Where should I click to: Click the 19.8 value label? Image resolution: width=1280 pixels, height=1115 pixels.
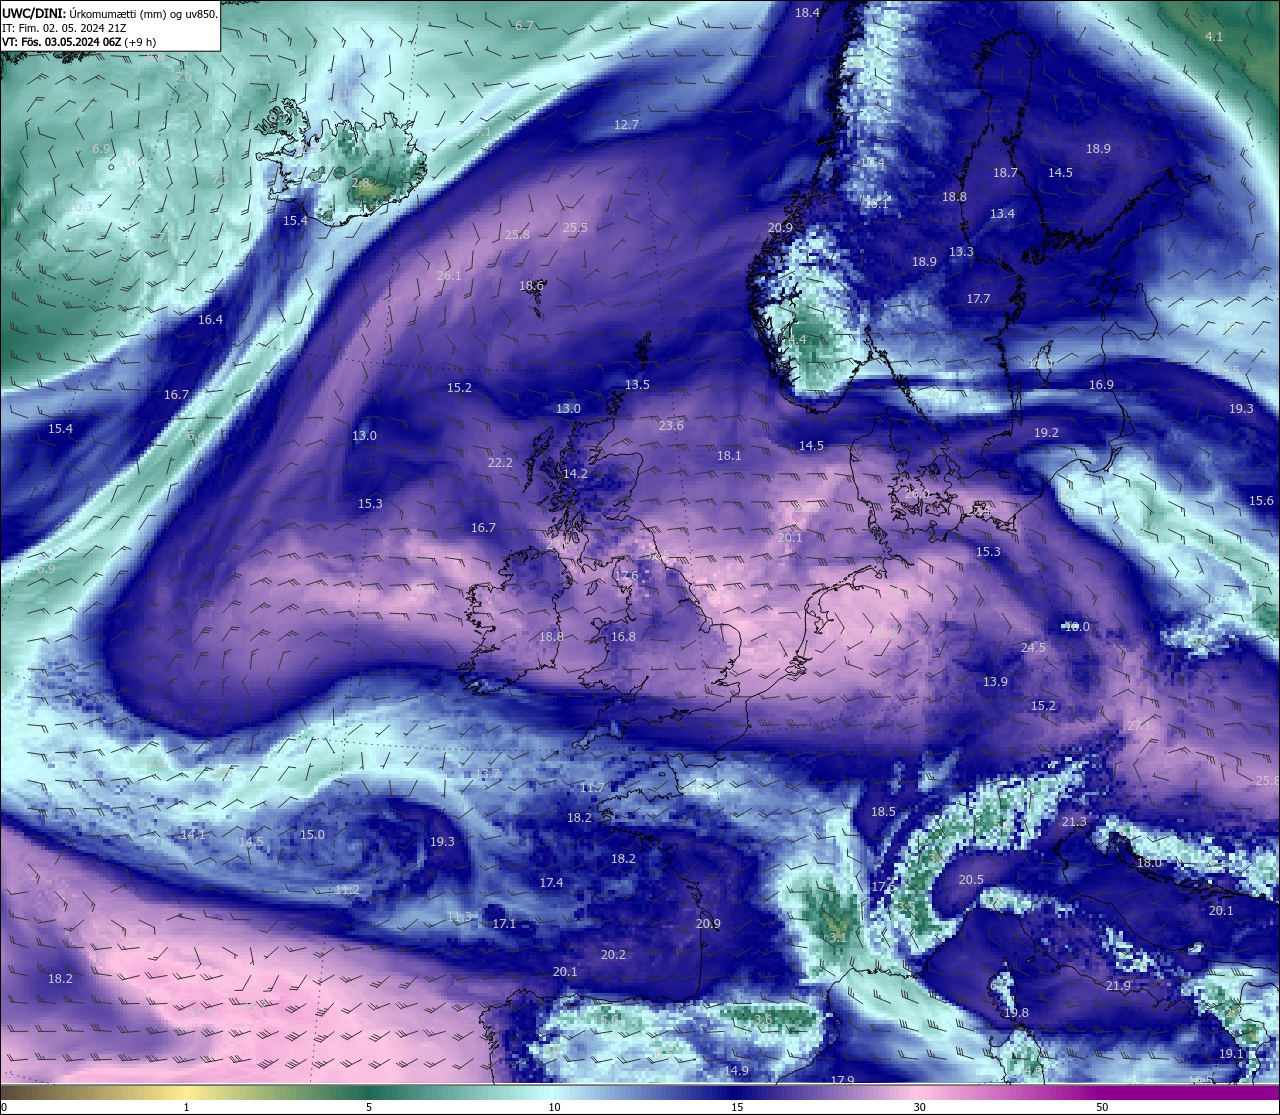coord(1016,1013)
